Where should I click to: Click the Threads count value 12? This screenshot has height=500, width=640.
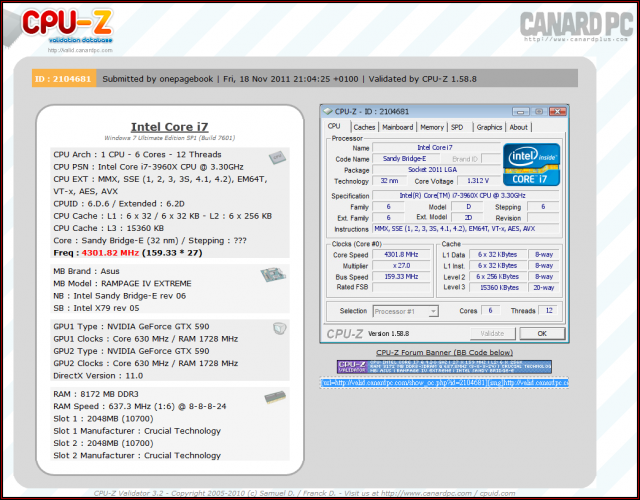[x=549, y=311]
